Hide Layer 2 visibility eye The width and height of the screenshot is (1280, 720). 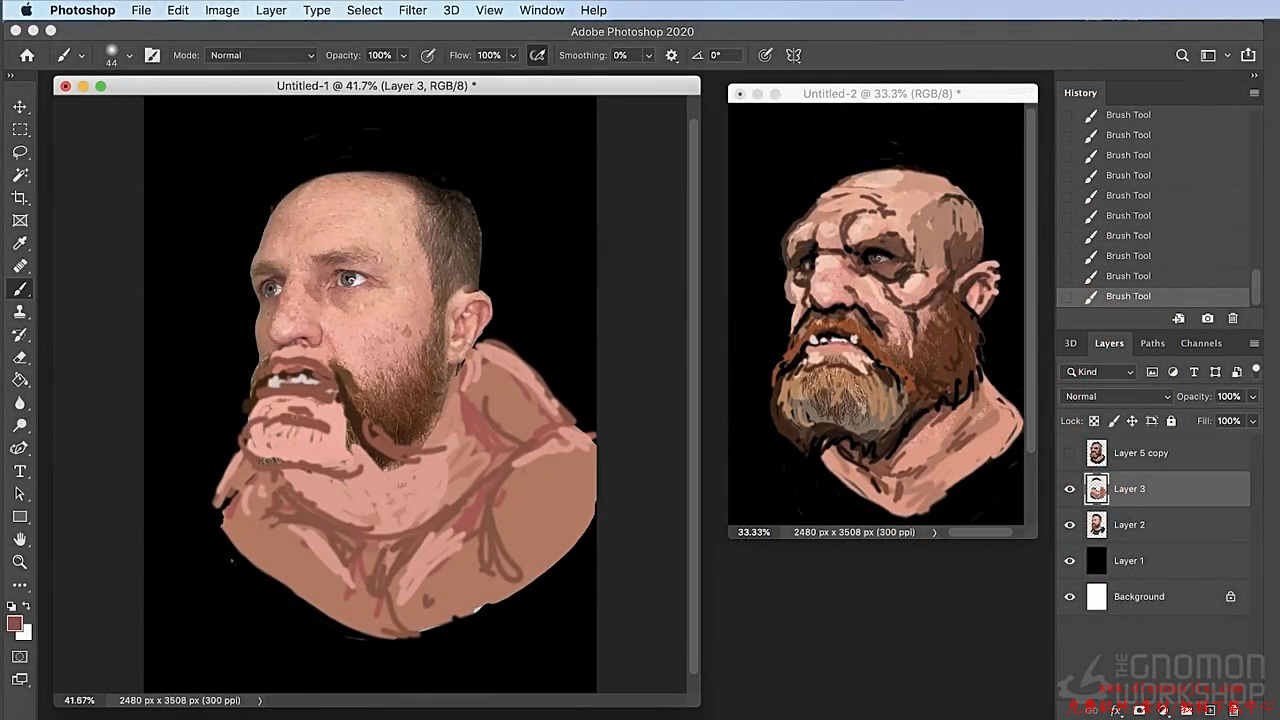pyautogui.click(x=1070, y=525)
